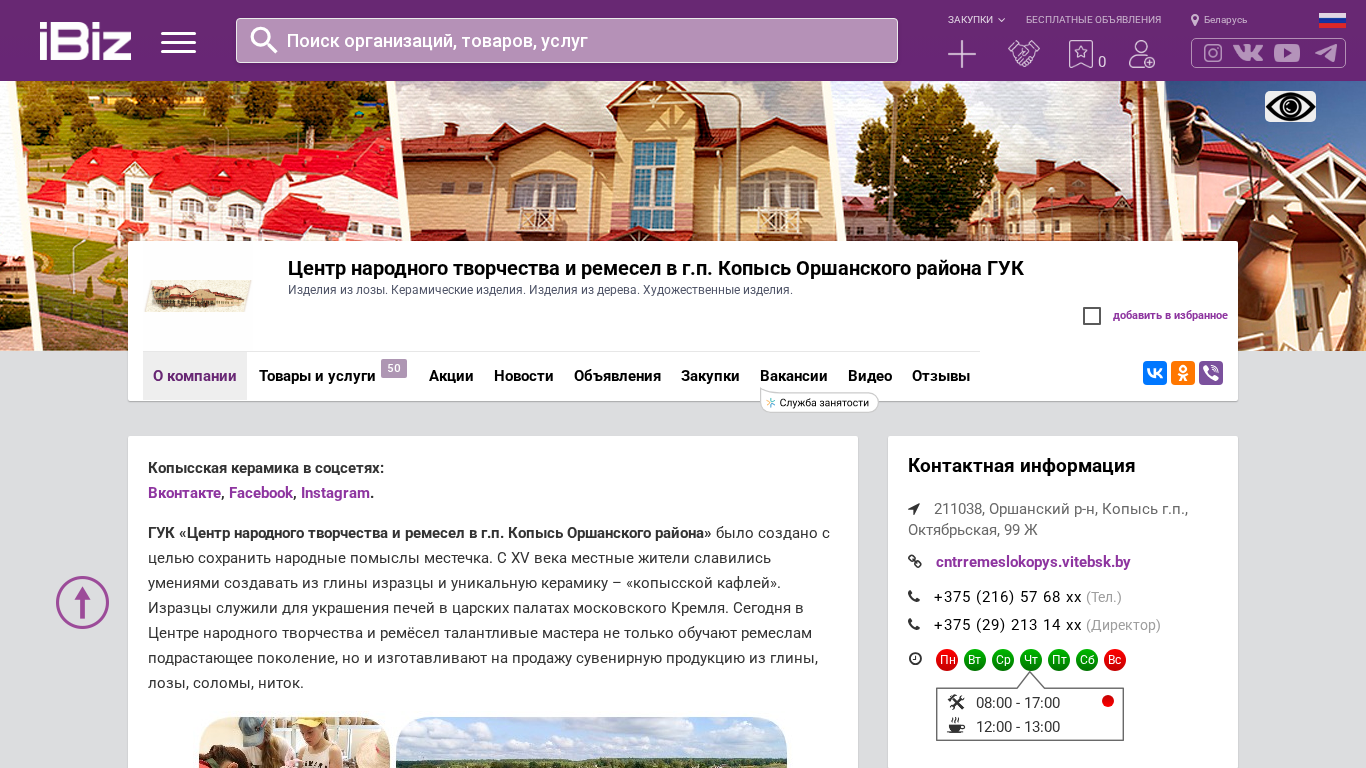Select Ср in work schedule
The width and height of the screenshot is (1366, 768).
click(x=1003, y=660)
